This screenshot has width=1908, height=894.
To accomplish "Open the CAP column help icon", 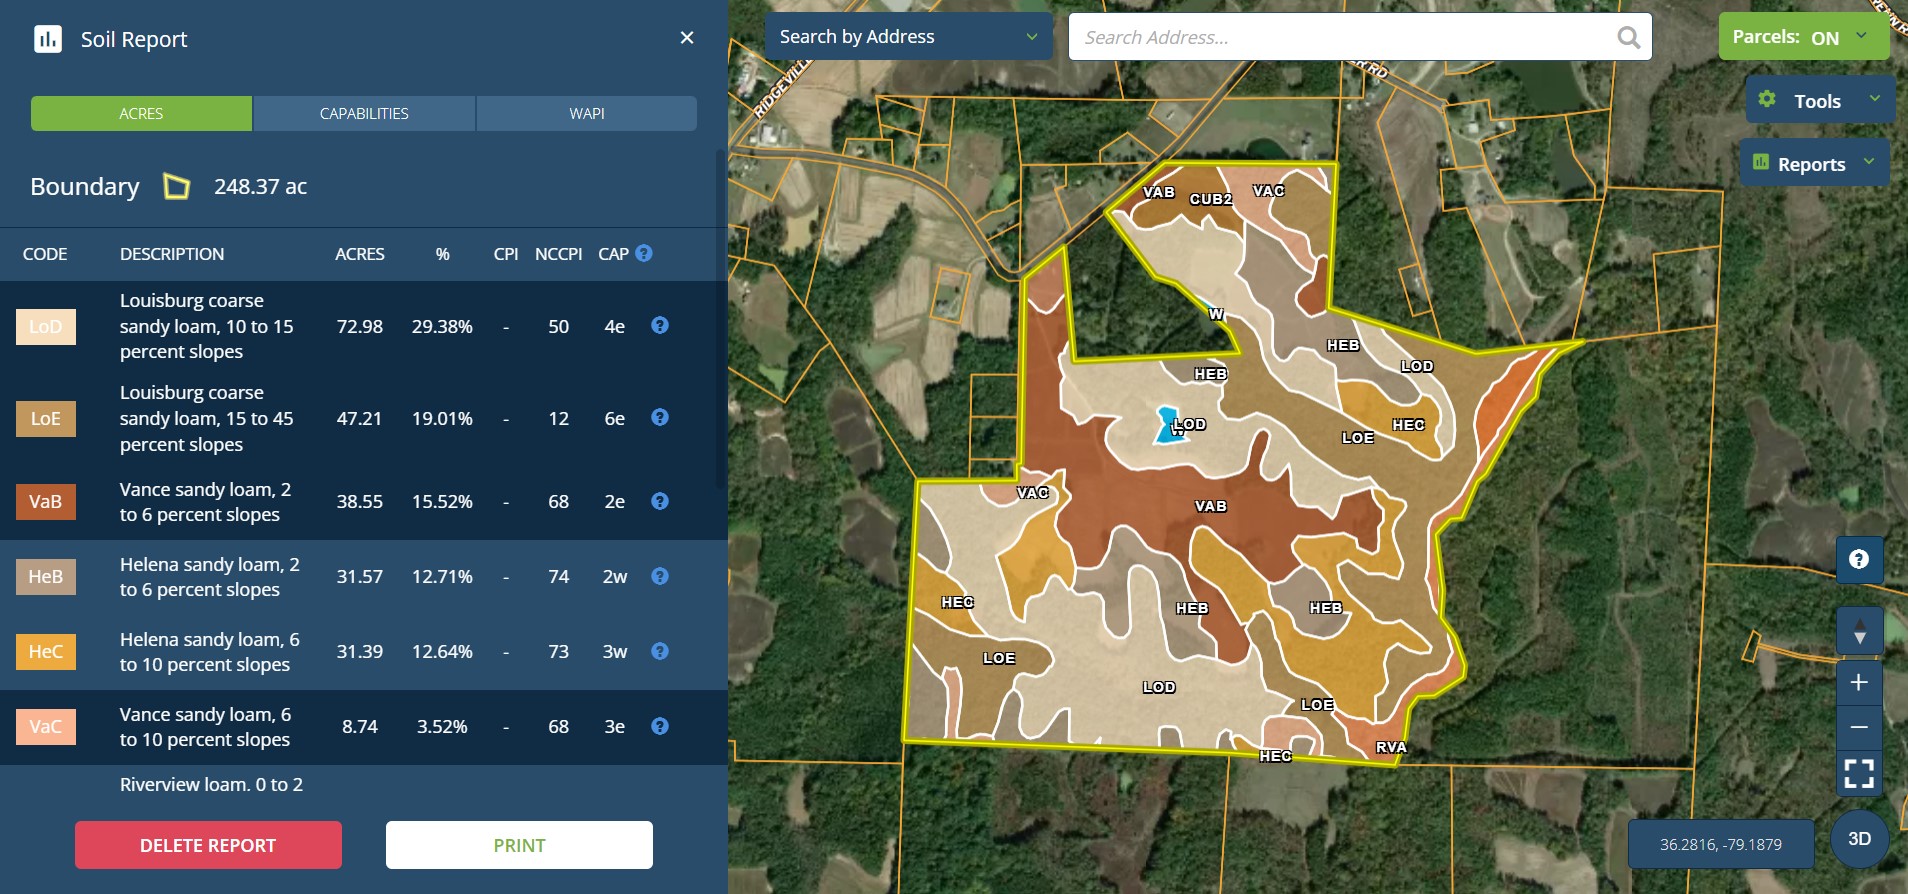I will (x=644, y=253).
